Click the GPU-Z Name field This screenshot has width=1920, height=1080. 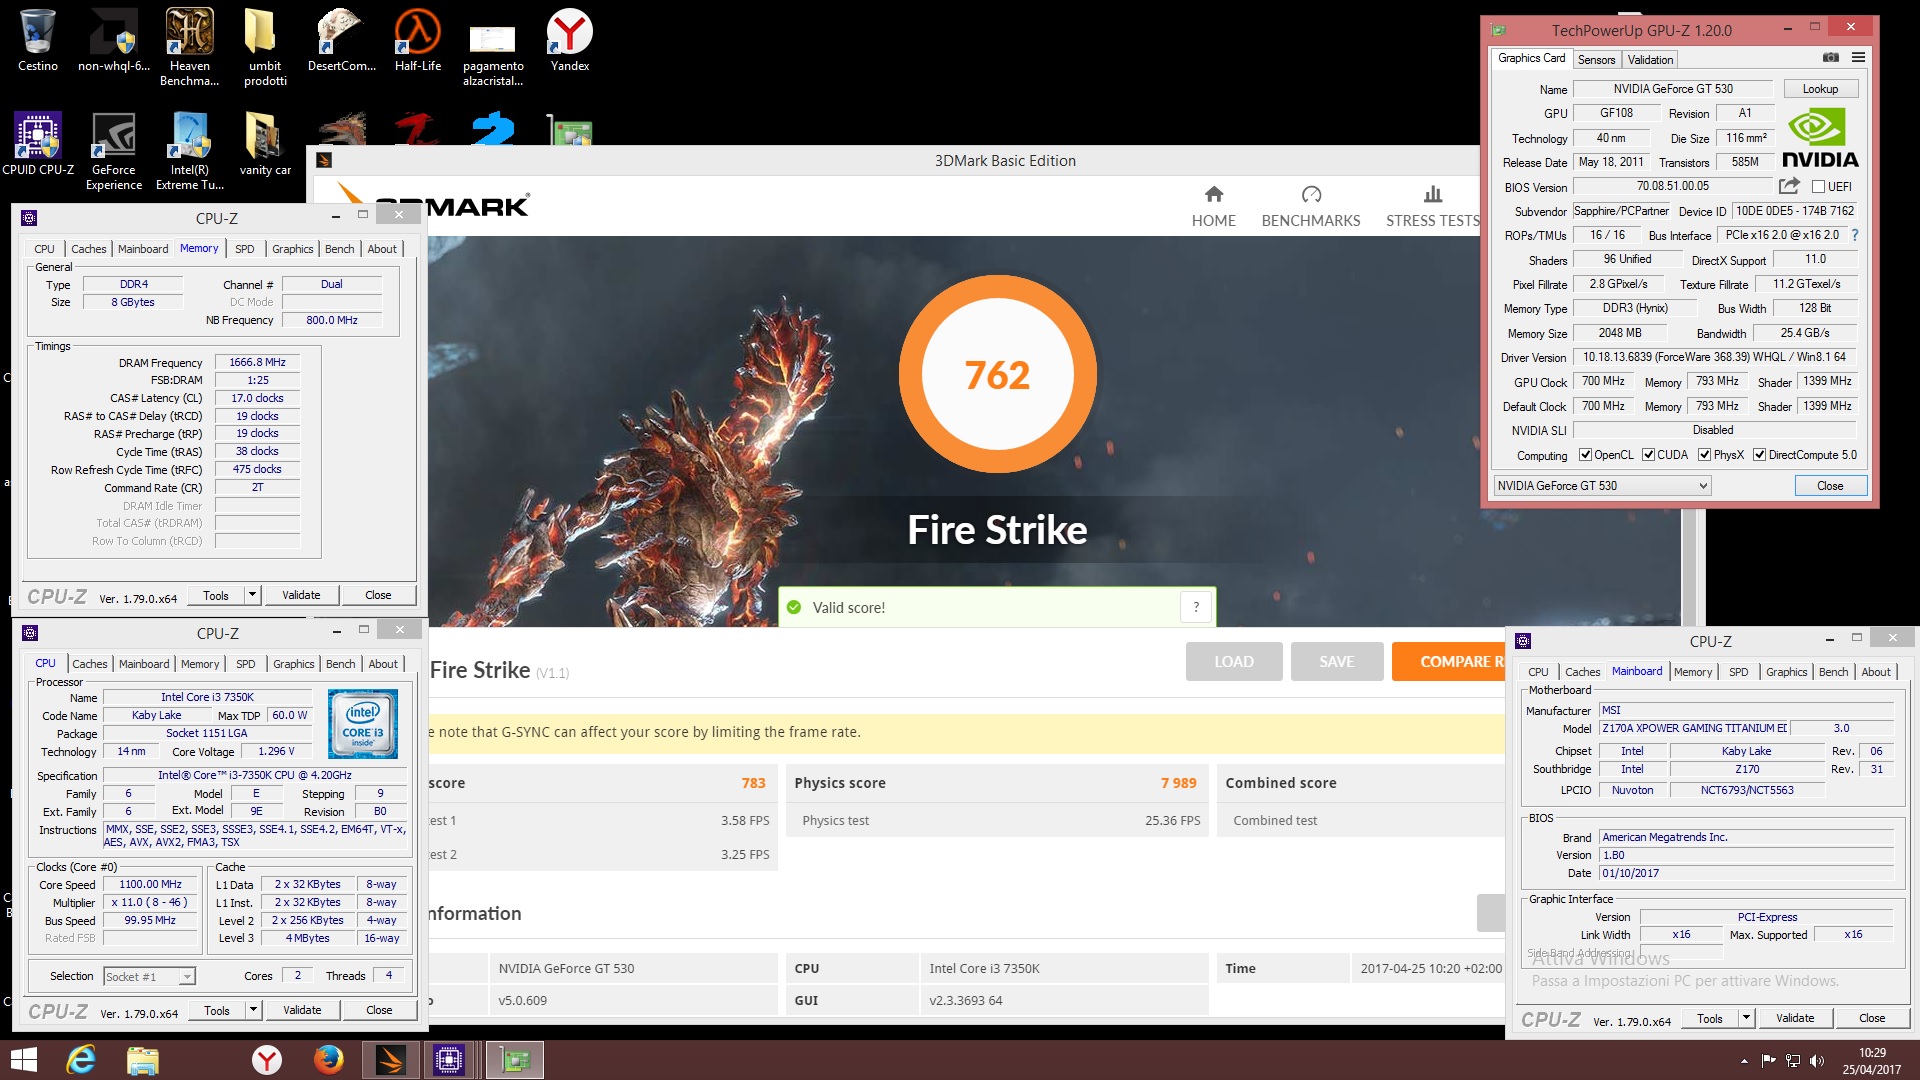[1673, 89]
